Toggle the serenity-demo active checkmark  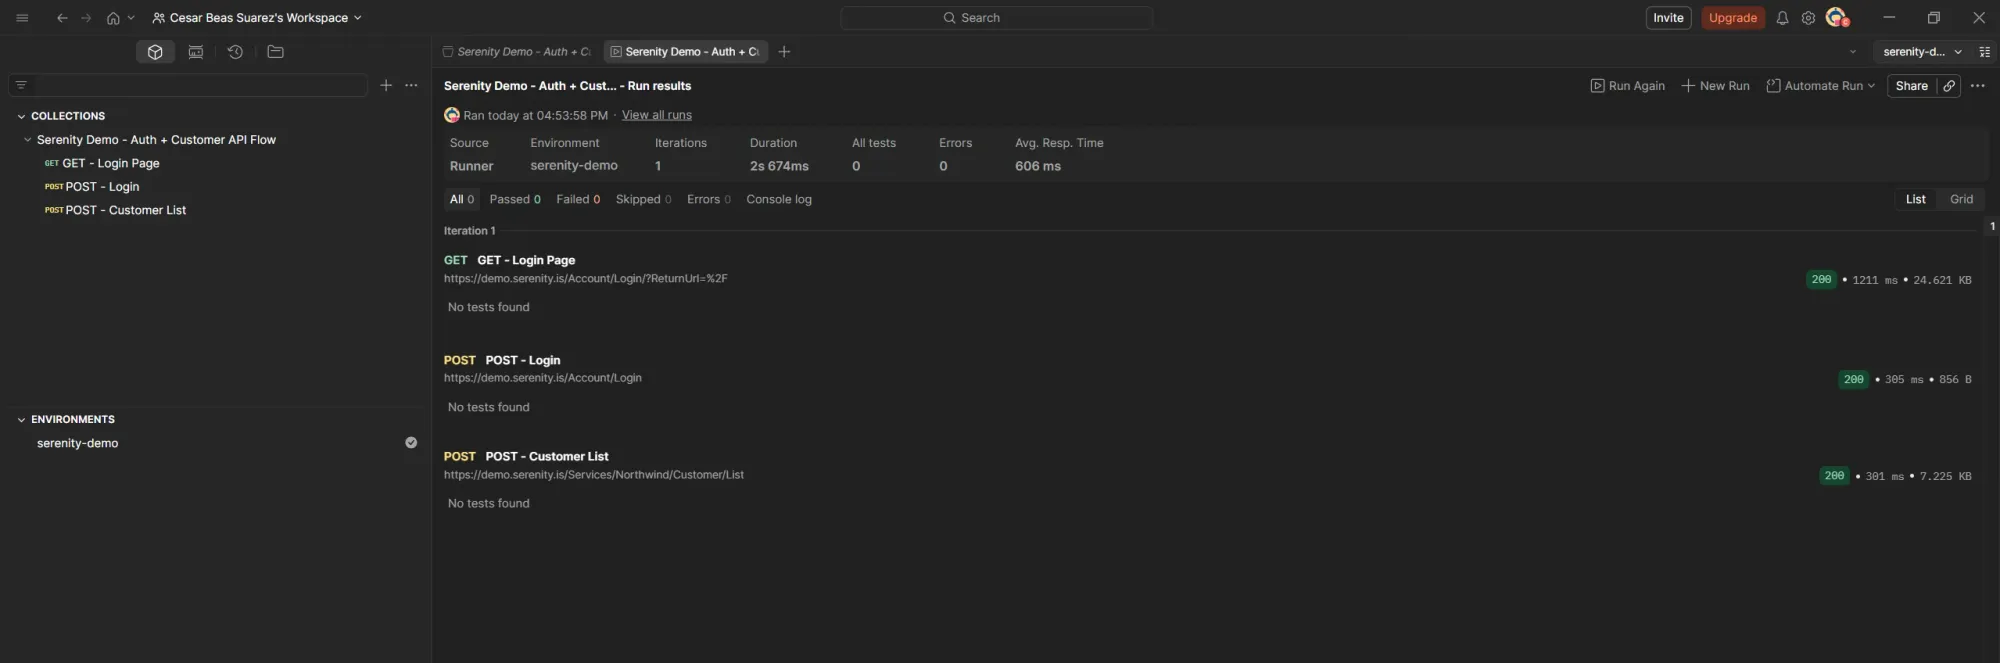click(411, 443)
